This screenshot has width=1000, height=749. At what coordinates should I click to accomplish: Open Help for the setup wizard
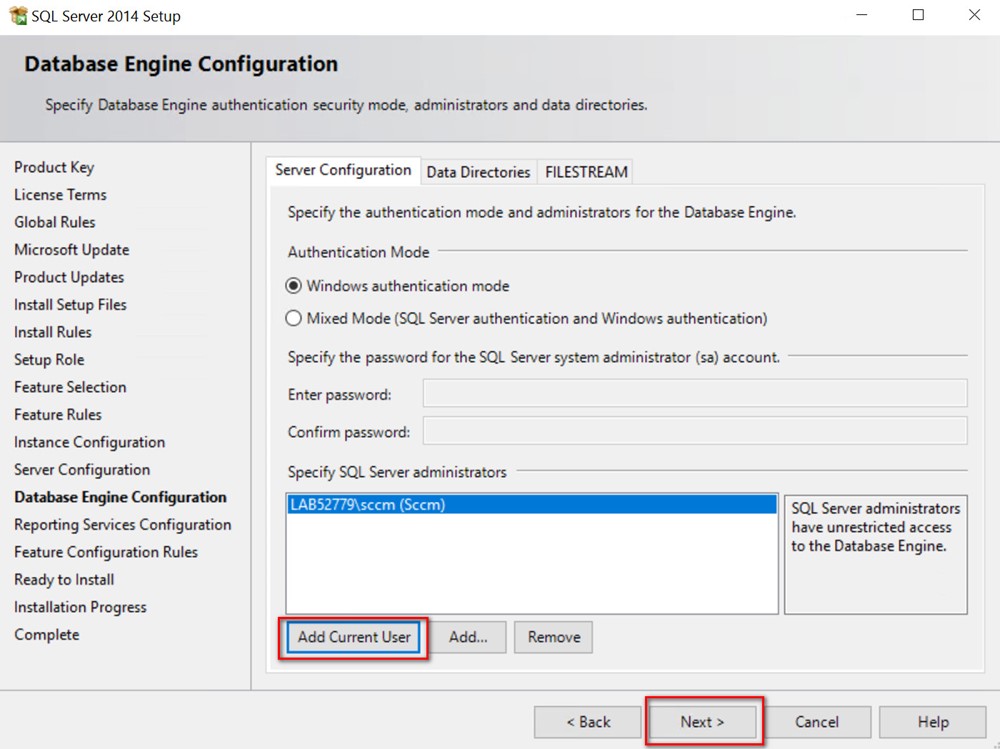tap(933, 722)
